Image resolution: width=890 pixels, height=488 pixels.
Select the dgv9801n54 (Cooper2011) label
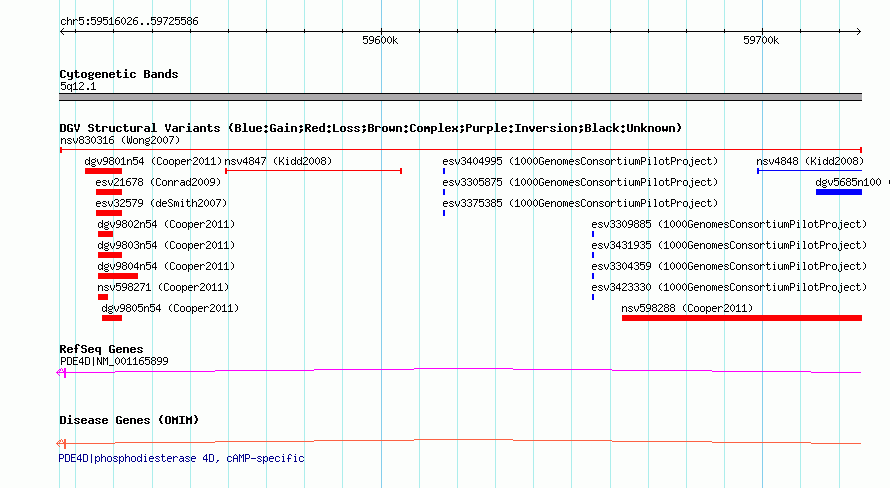153,161
